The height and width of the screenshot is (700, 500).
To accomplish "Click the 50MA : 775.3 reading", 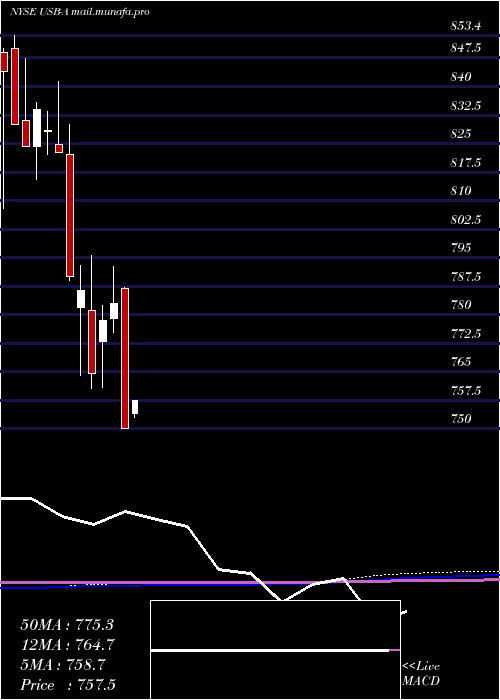I will coord(67,625).
